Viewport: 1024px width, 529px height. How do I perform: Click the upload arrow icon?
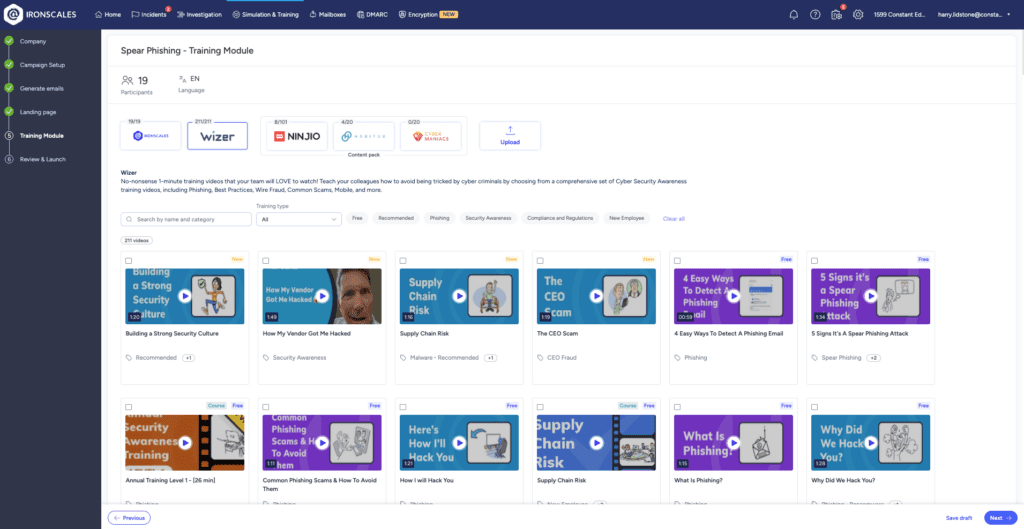click(510, 131)
